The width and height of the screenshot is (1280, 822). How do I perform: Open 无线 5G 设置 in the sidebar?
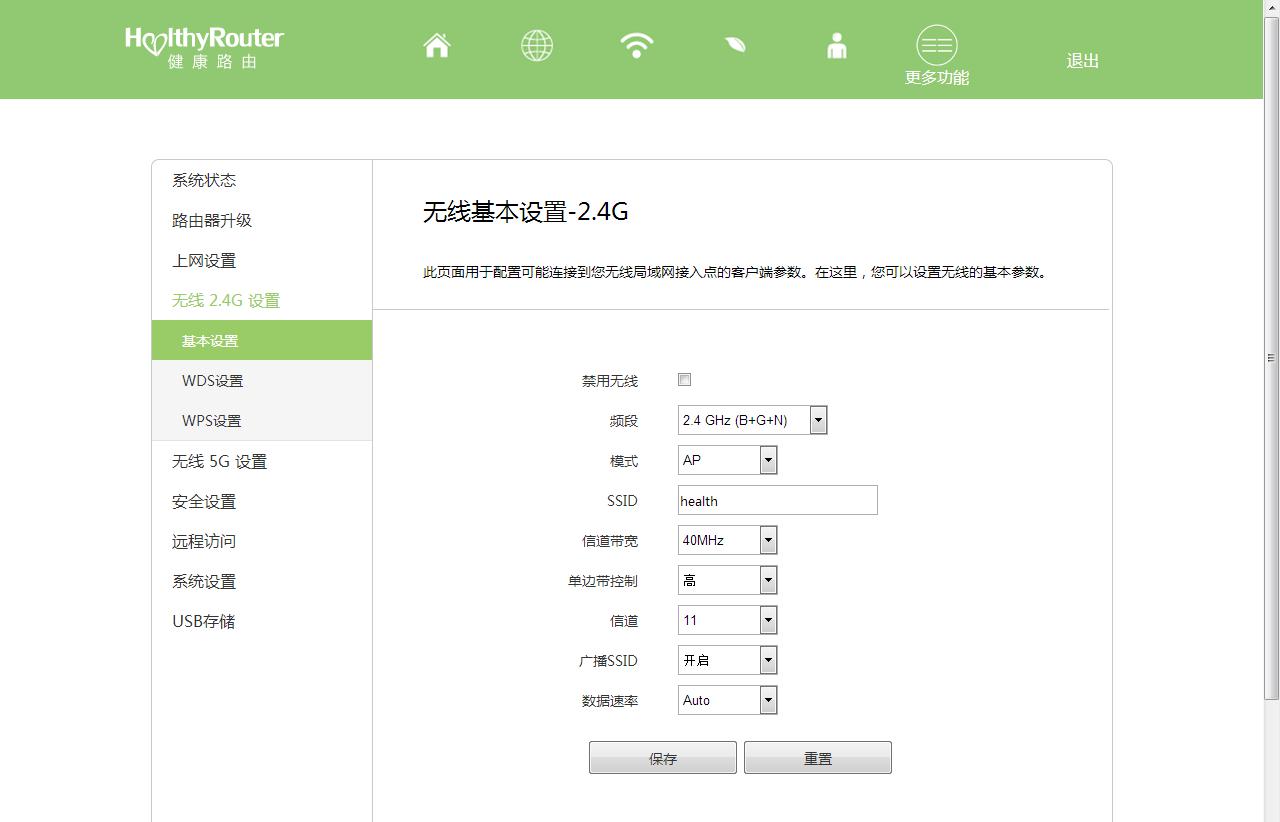[219, 461]
